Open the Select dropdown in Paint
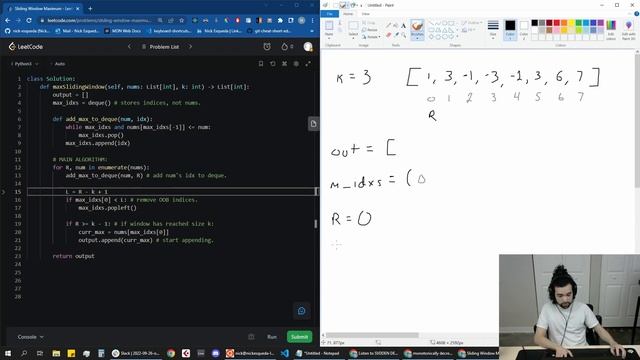 click(x=353, y=39)
